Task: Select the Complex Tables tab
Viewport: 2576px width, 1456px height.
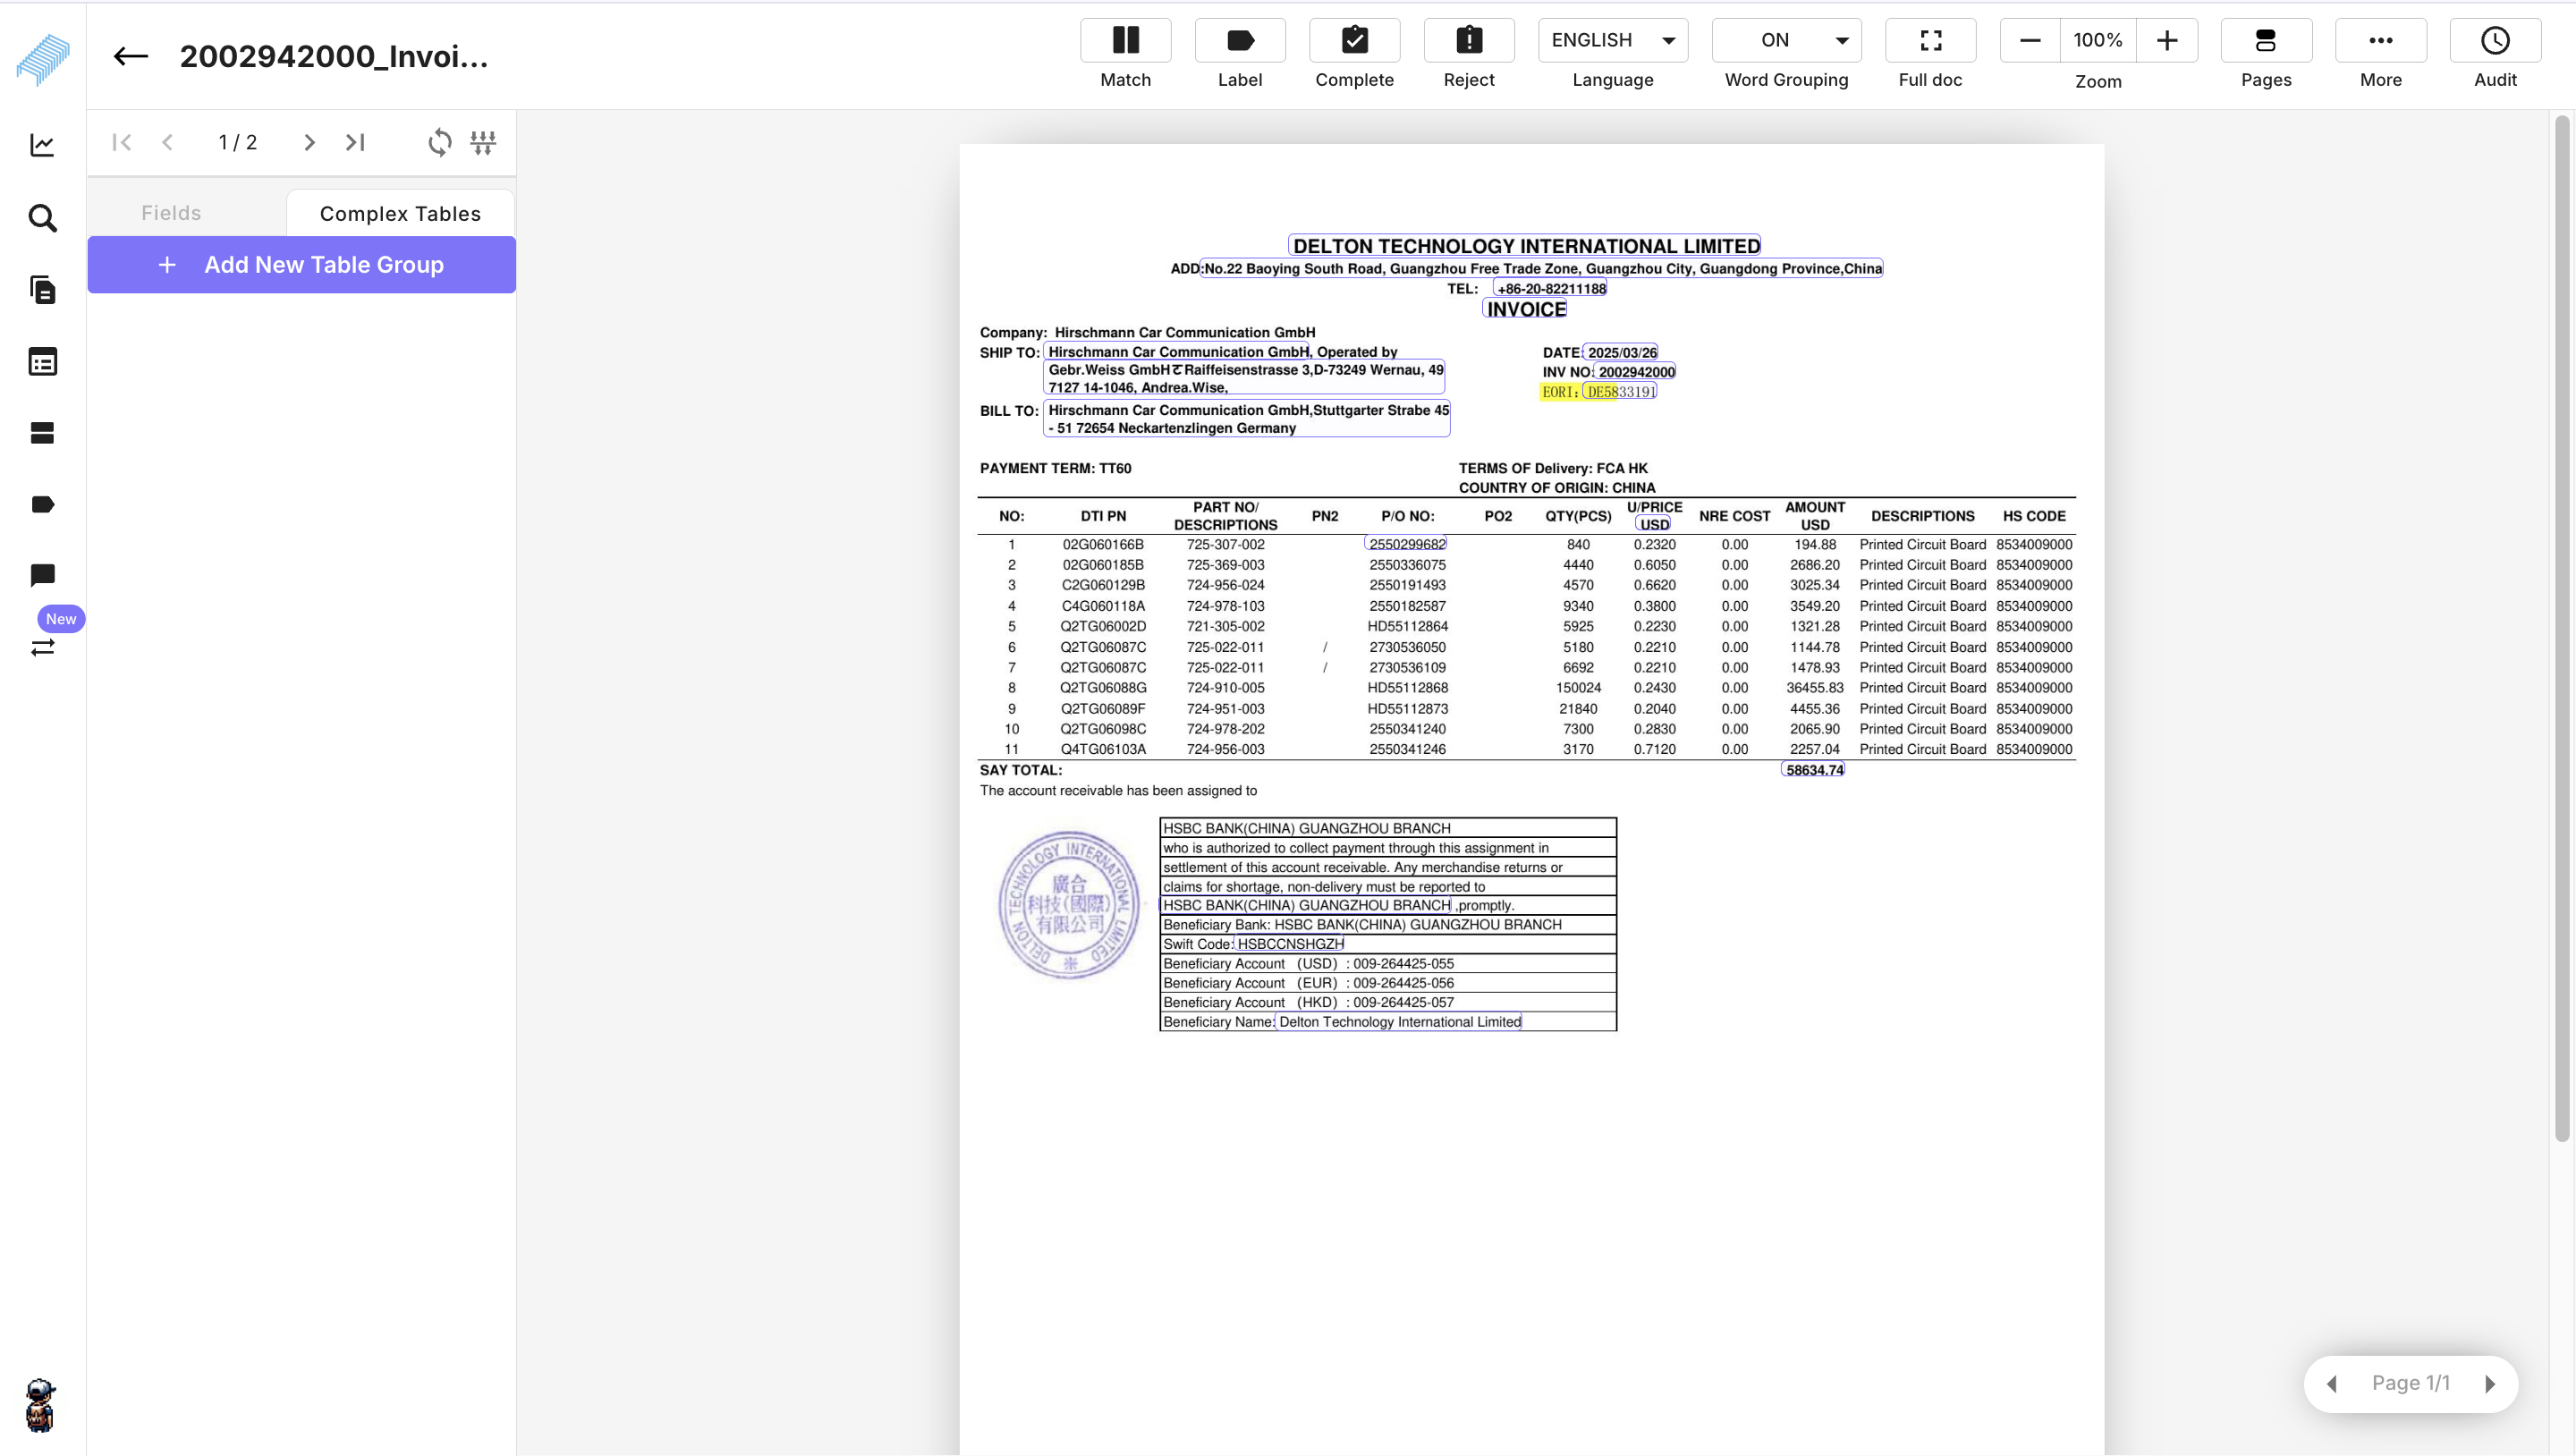Action: pyautogui.click(x=400, y=214)
